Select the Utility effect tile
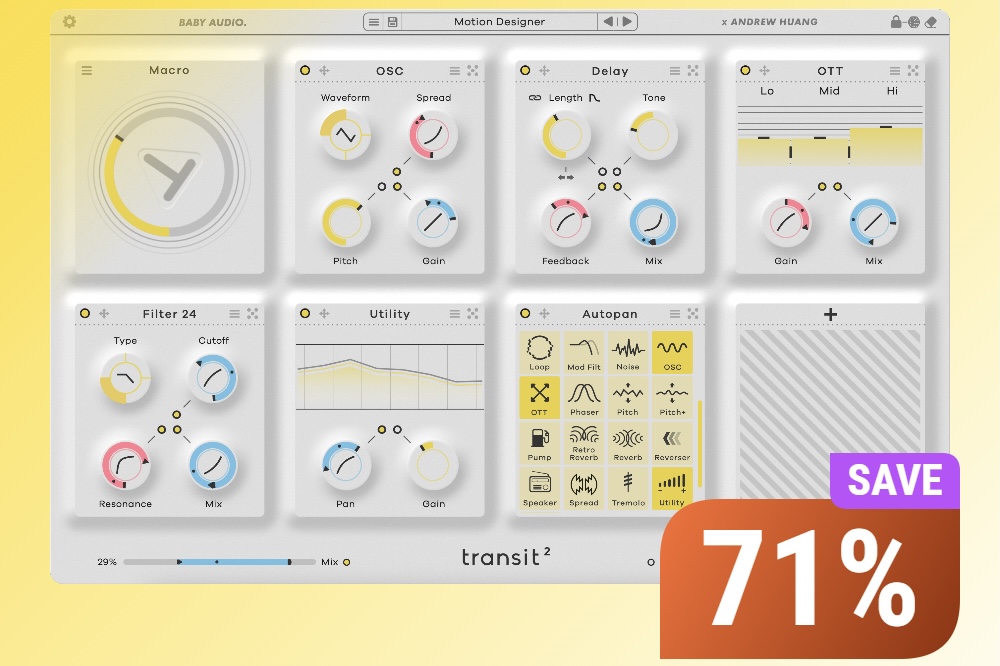This screenshot has width=1000, height=666. point(672,488)
